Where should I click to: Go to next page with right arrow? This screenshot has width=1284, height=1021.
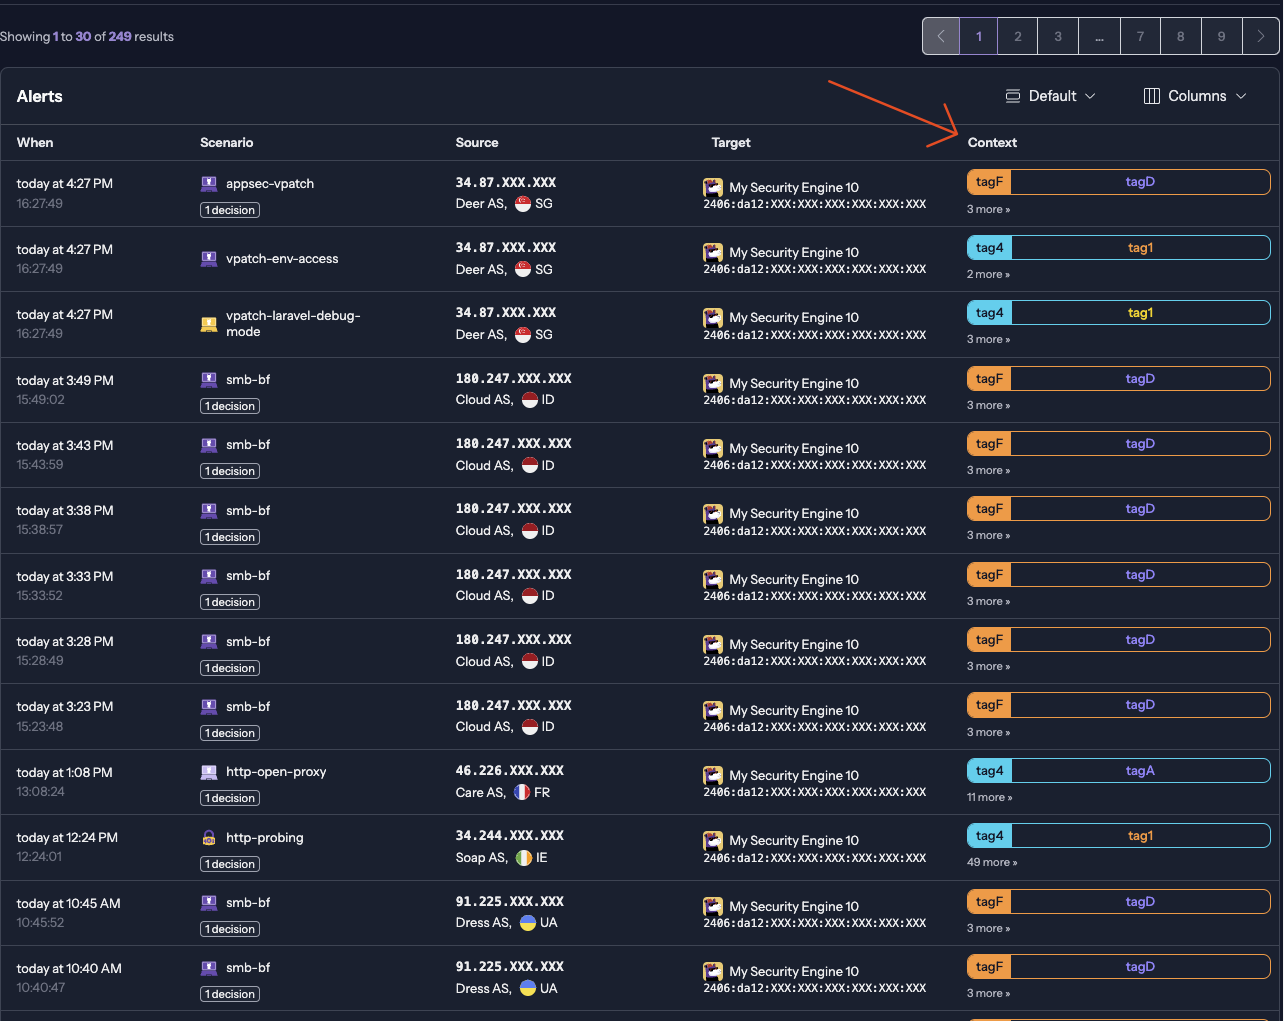[1261, 36]
